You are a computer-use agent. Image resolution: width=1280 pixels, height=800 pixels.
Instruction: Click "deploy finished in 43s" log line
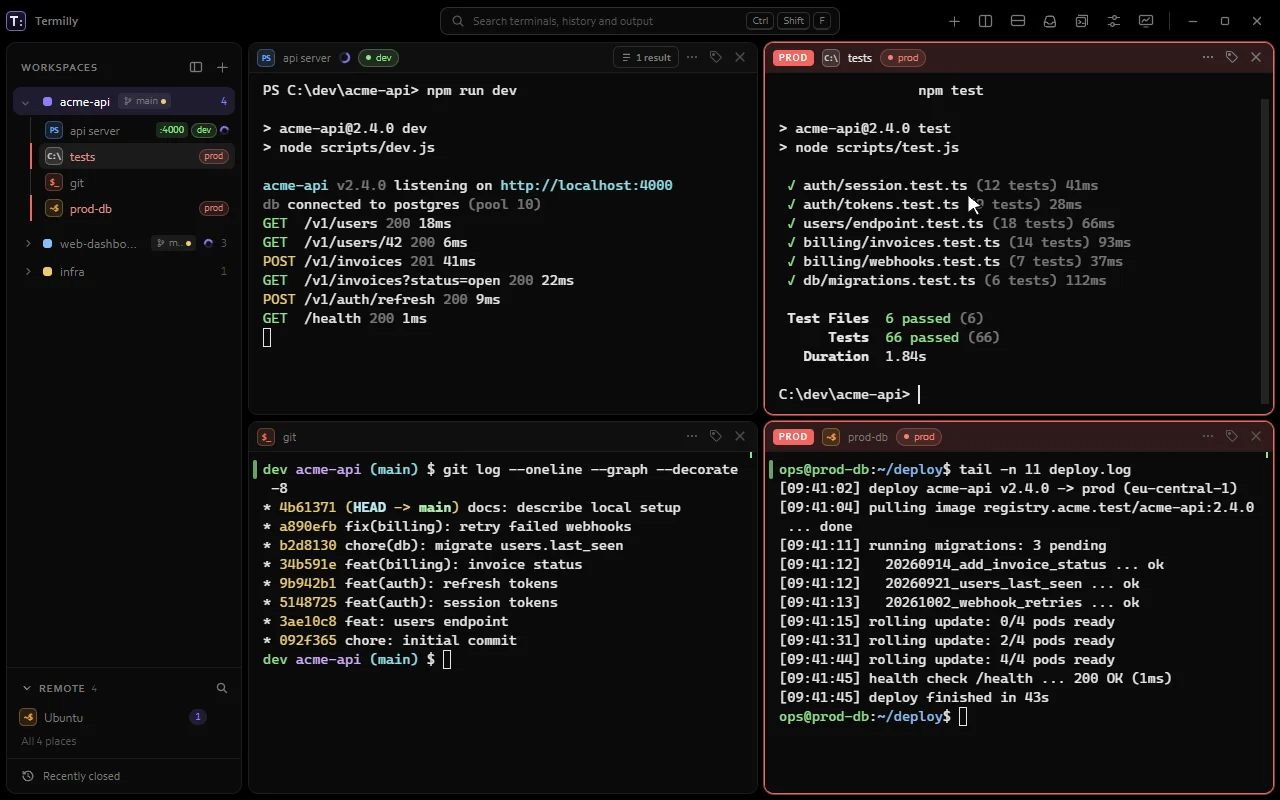coord(959,697)
